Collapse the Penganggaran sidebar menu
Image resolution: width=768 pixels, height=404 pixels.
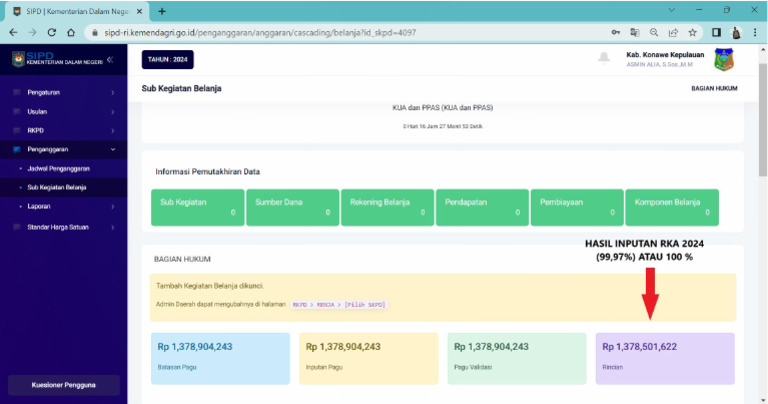(x=63, y=150)
